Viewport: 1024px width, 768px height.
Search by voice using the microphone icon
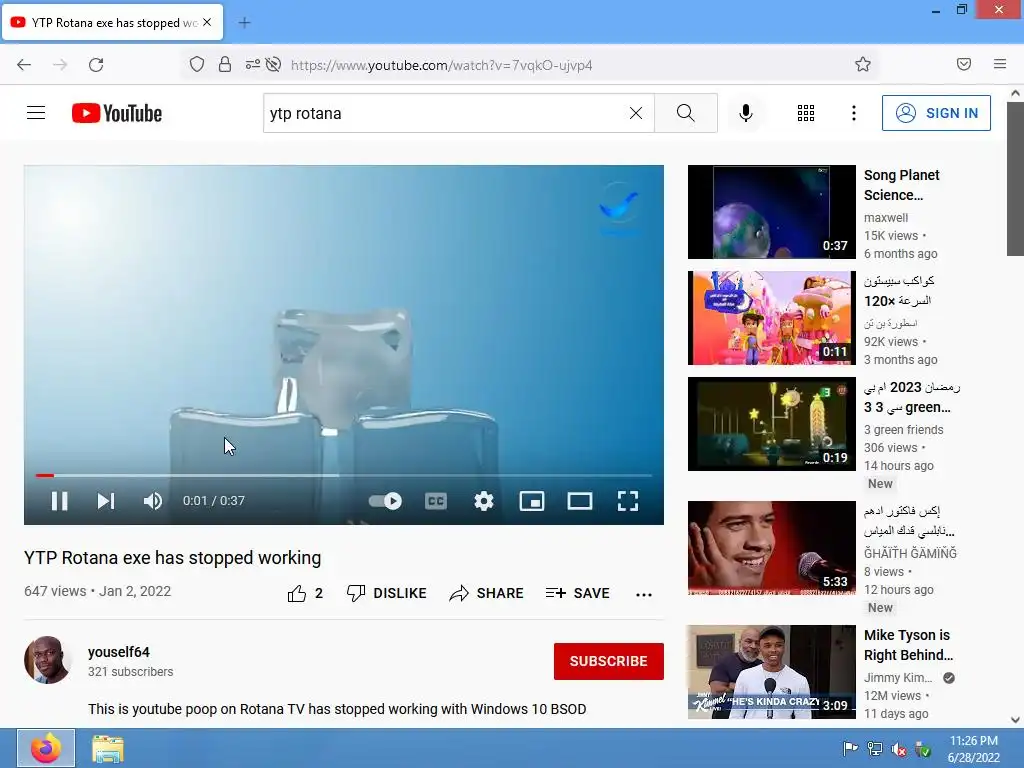click(x=746, y=113)
